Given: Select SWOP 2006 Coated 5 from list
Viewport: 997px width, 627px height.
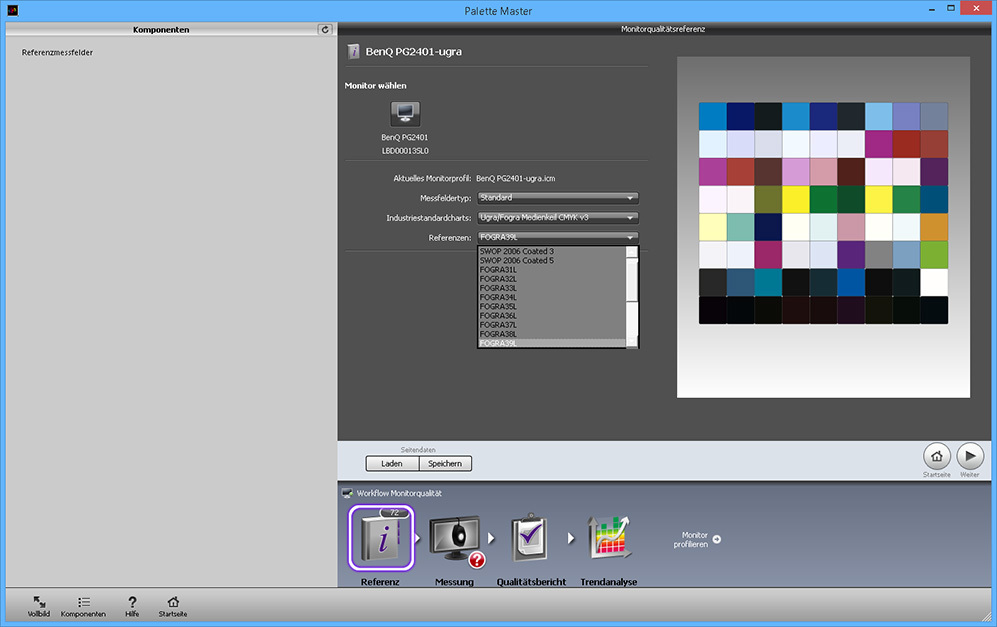Looking at the screenshot, I should (551, 261).
